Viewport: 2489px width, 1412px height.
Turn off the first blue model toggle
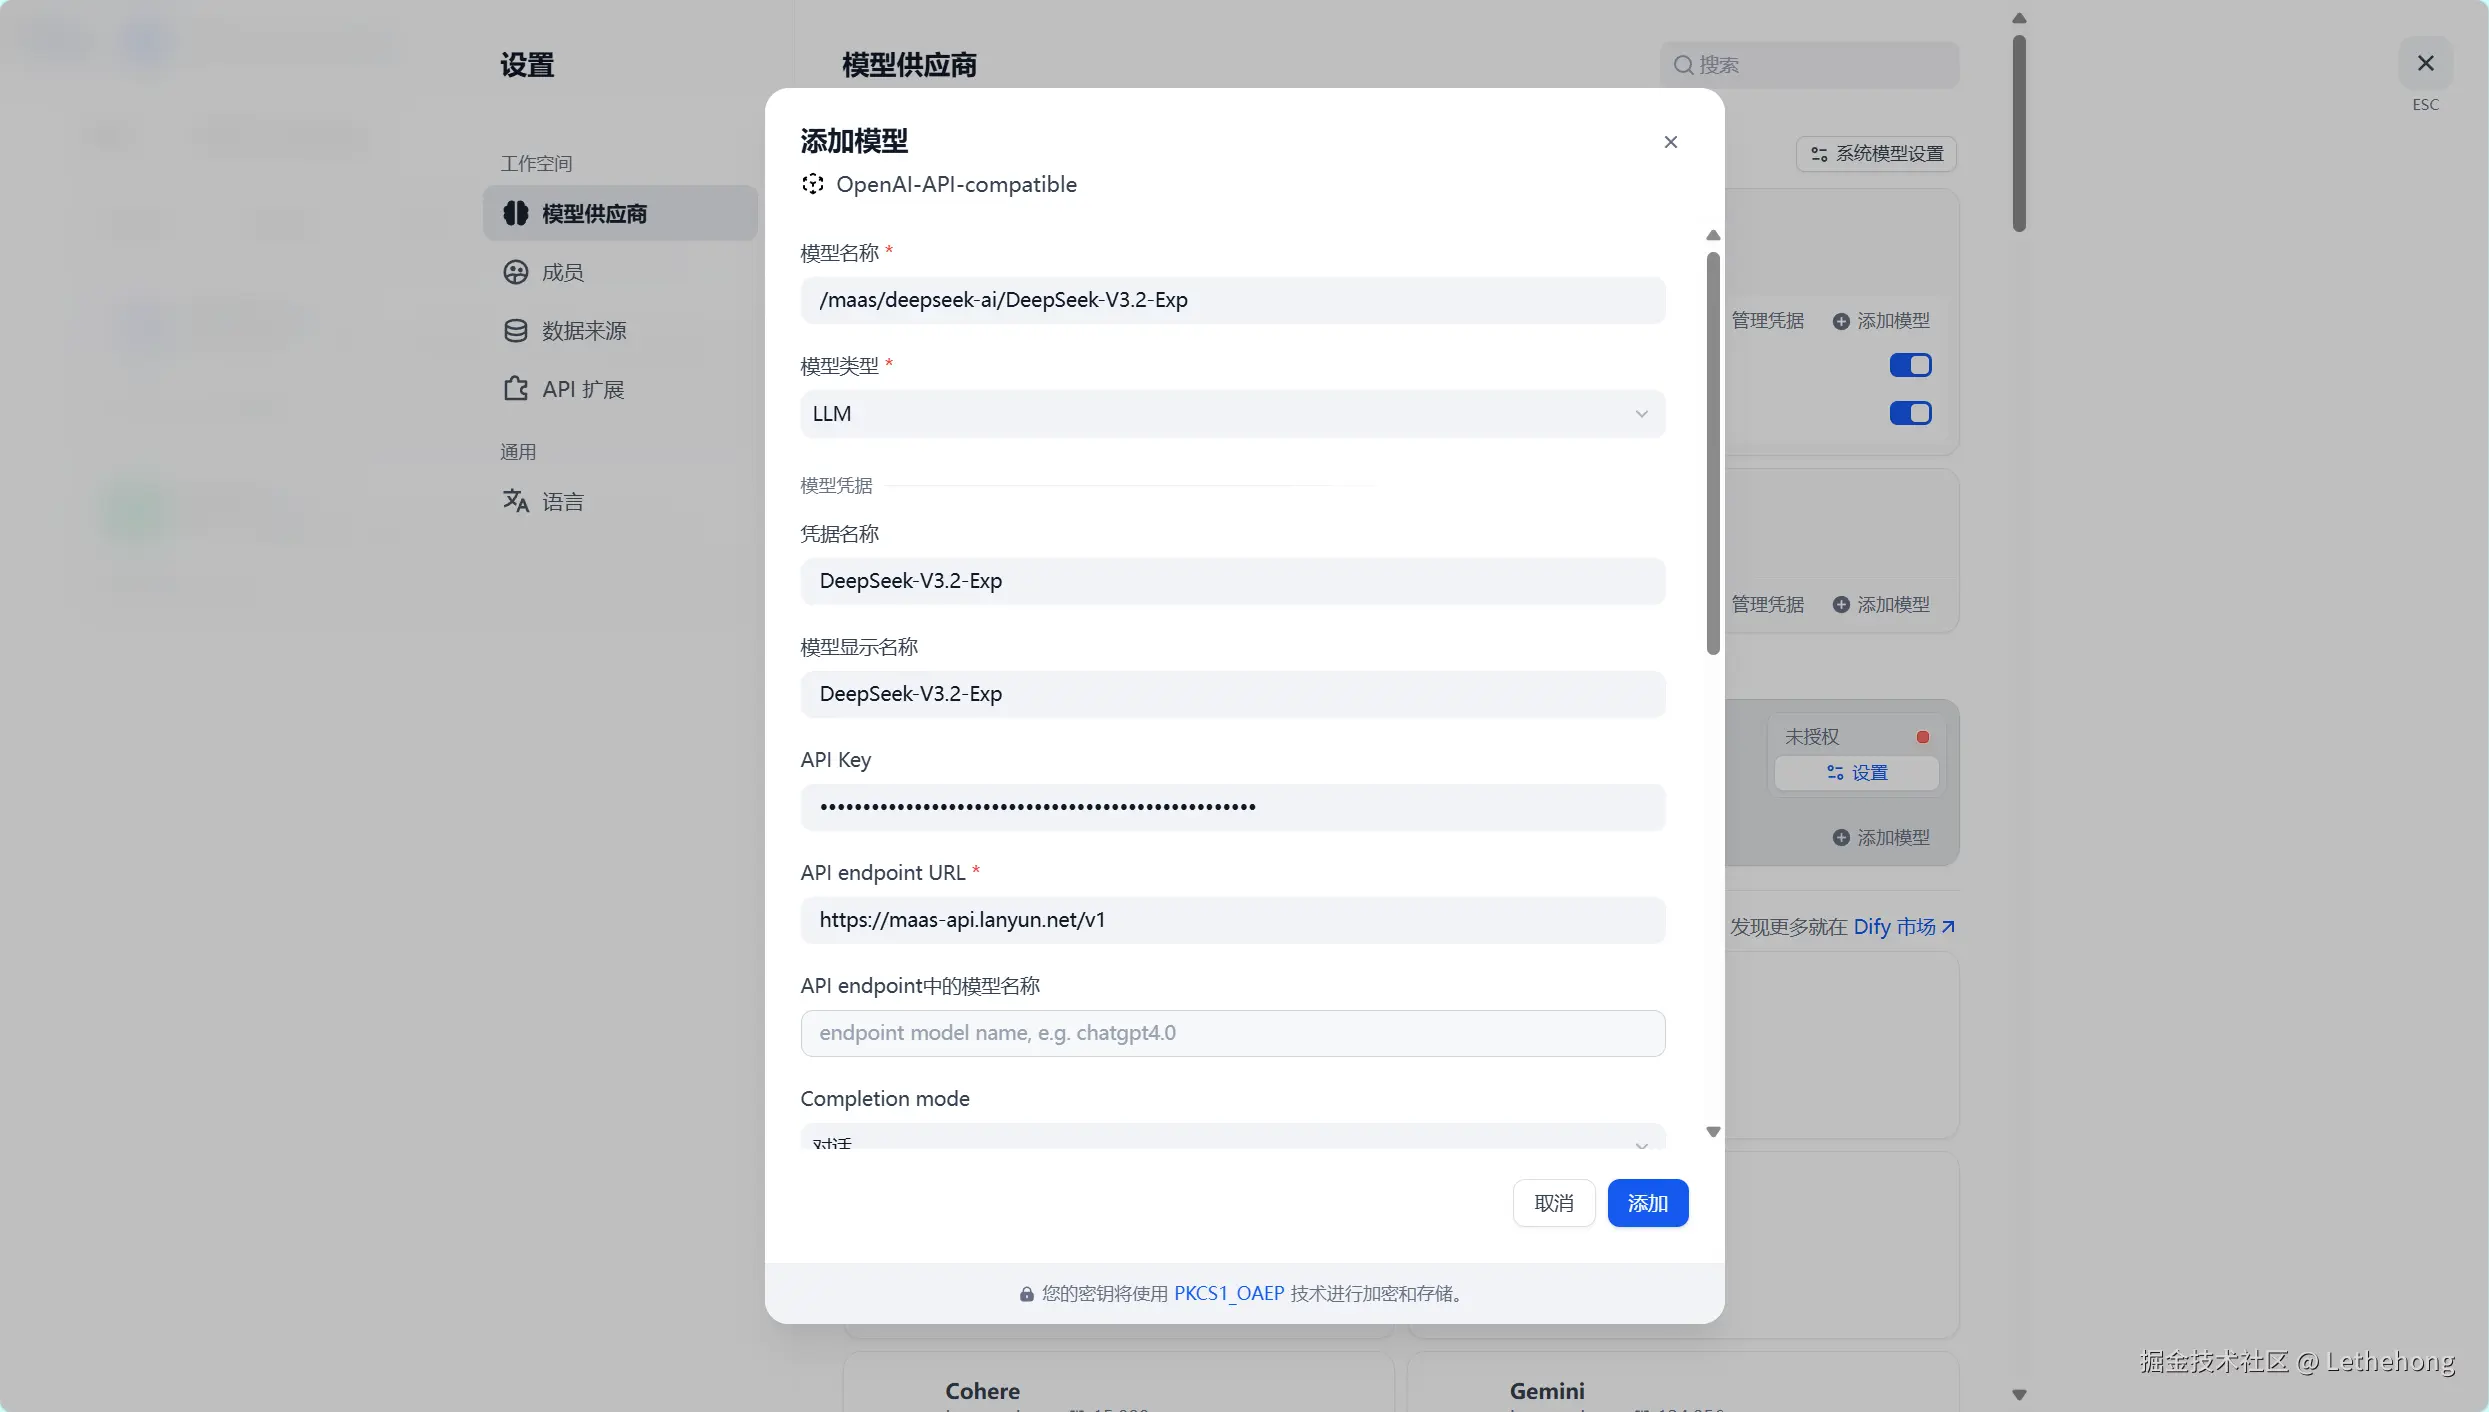click(x=1909, y=365)
